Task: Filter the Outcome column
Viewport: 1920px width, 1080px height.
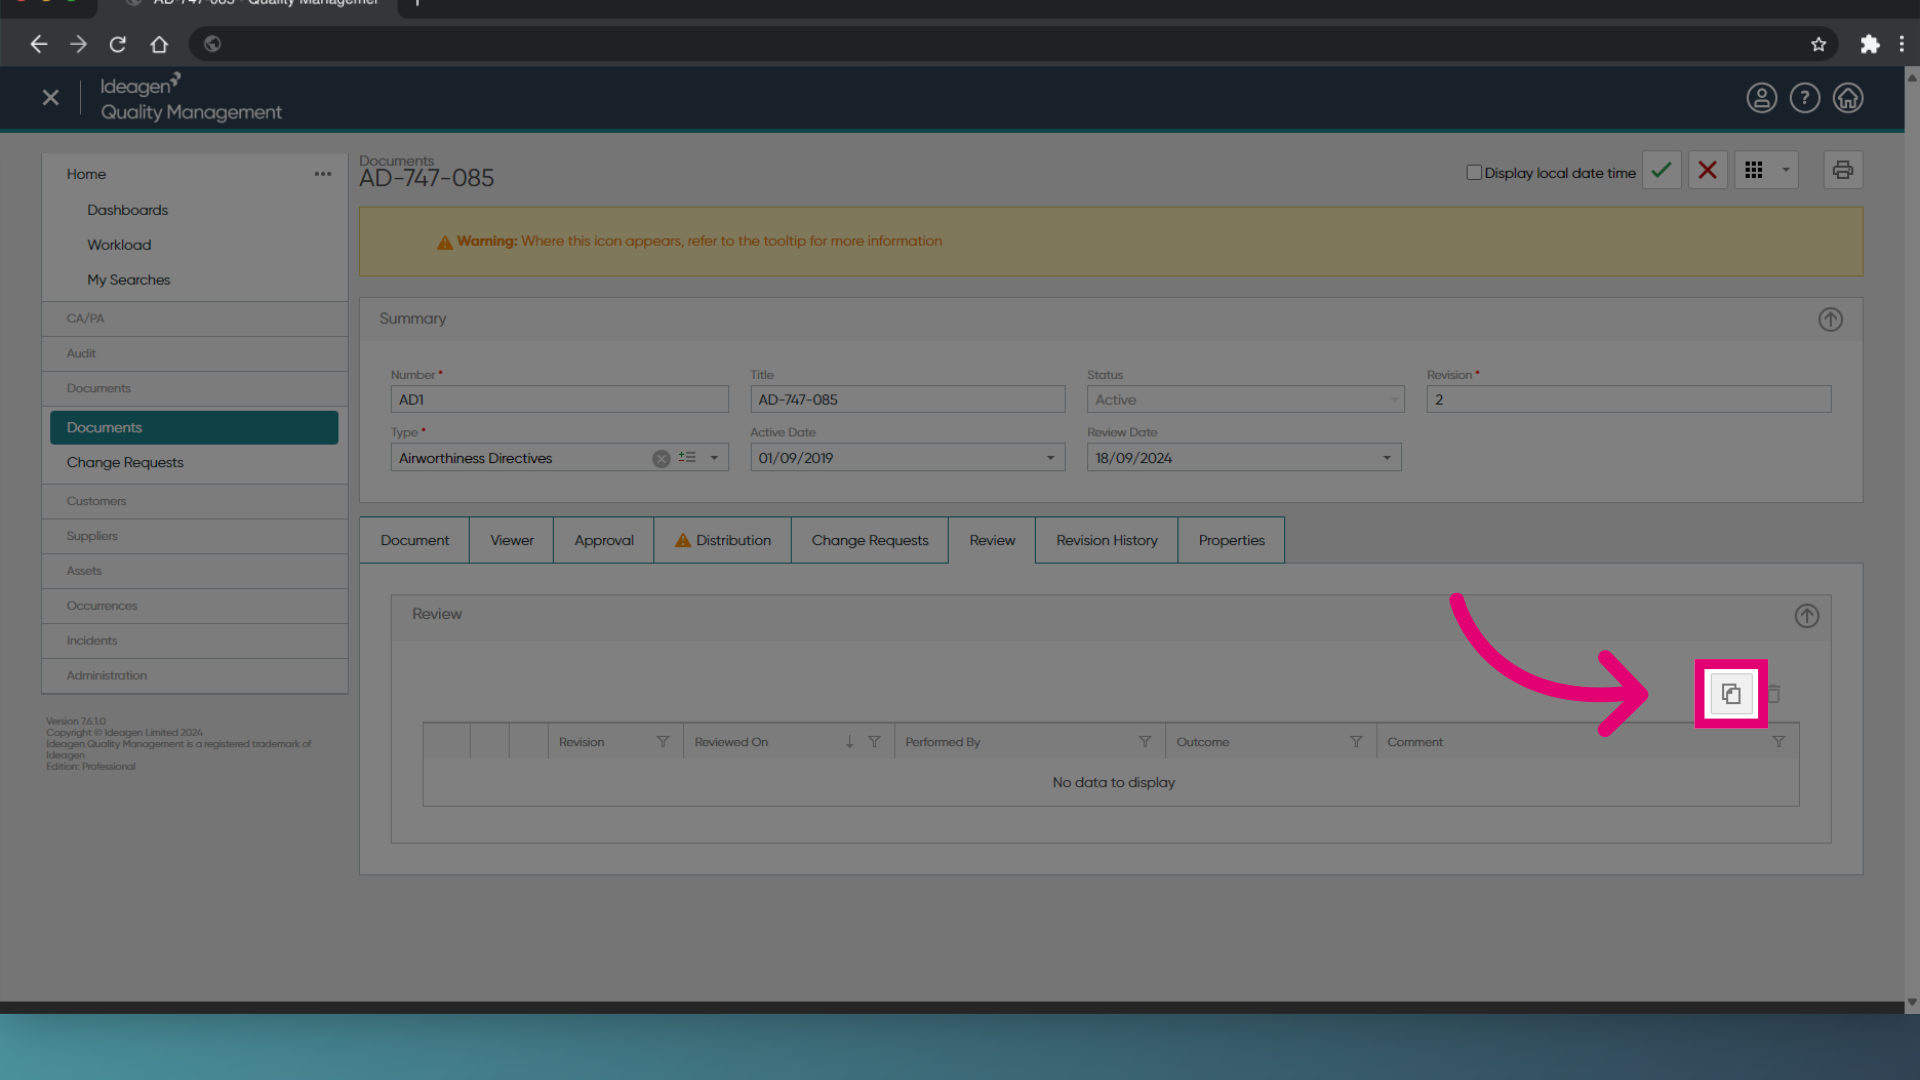Action: click(1356, 742)
